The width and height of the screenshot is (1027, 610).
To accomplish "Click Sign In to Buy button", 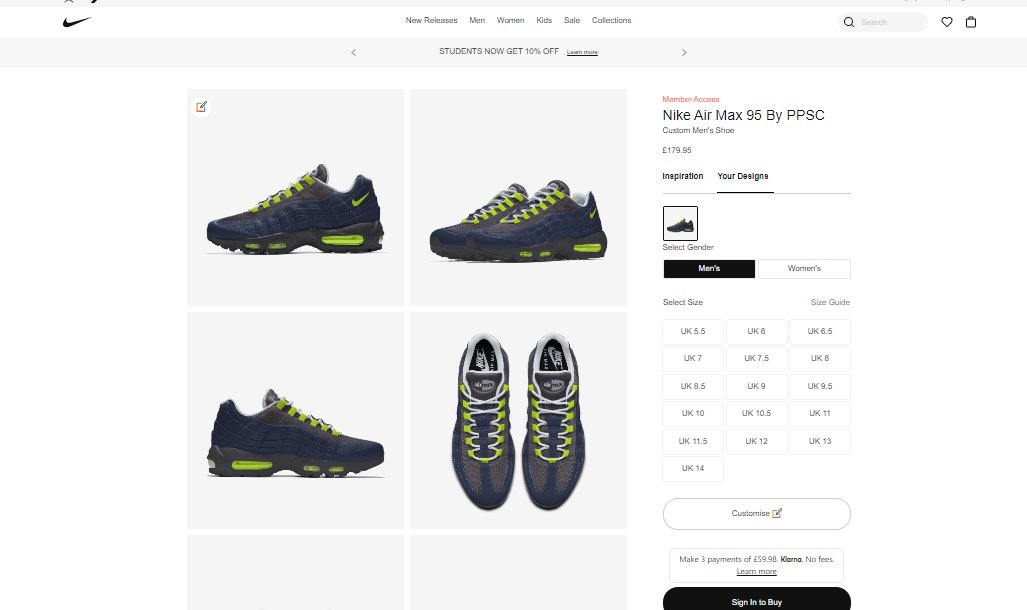I will (756, 600).
